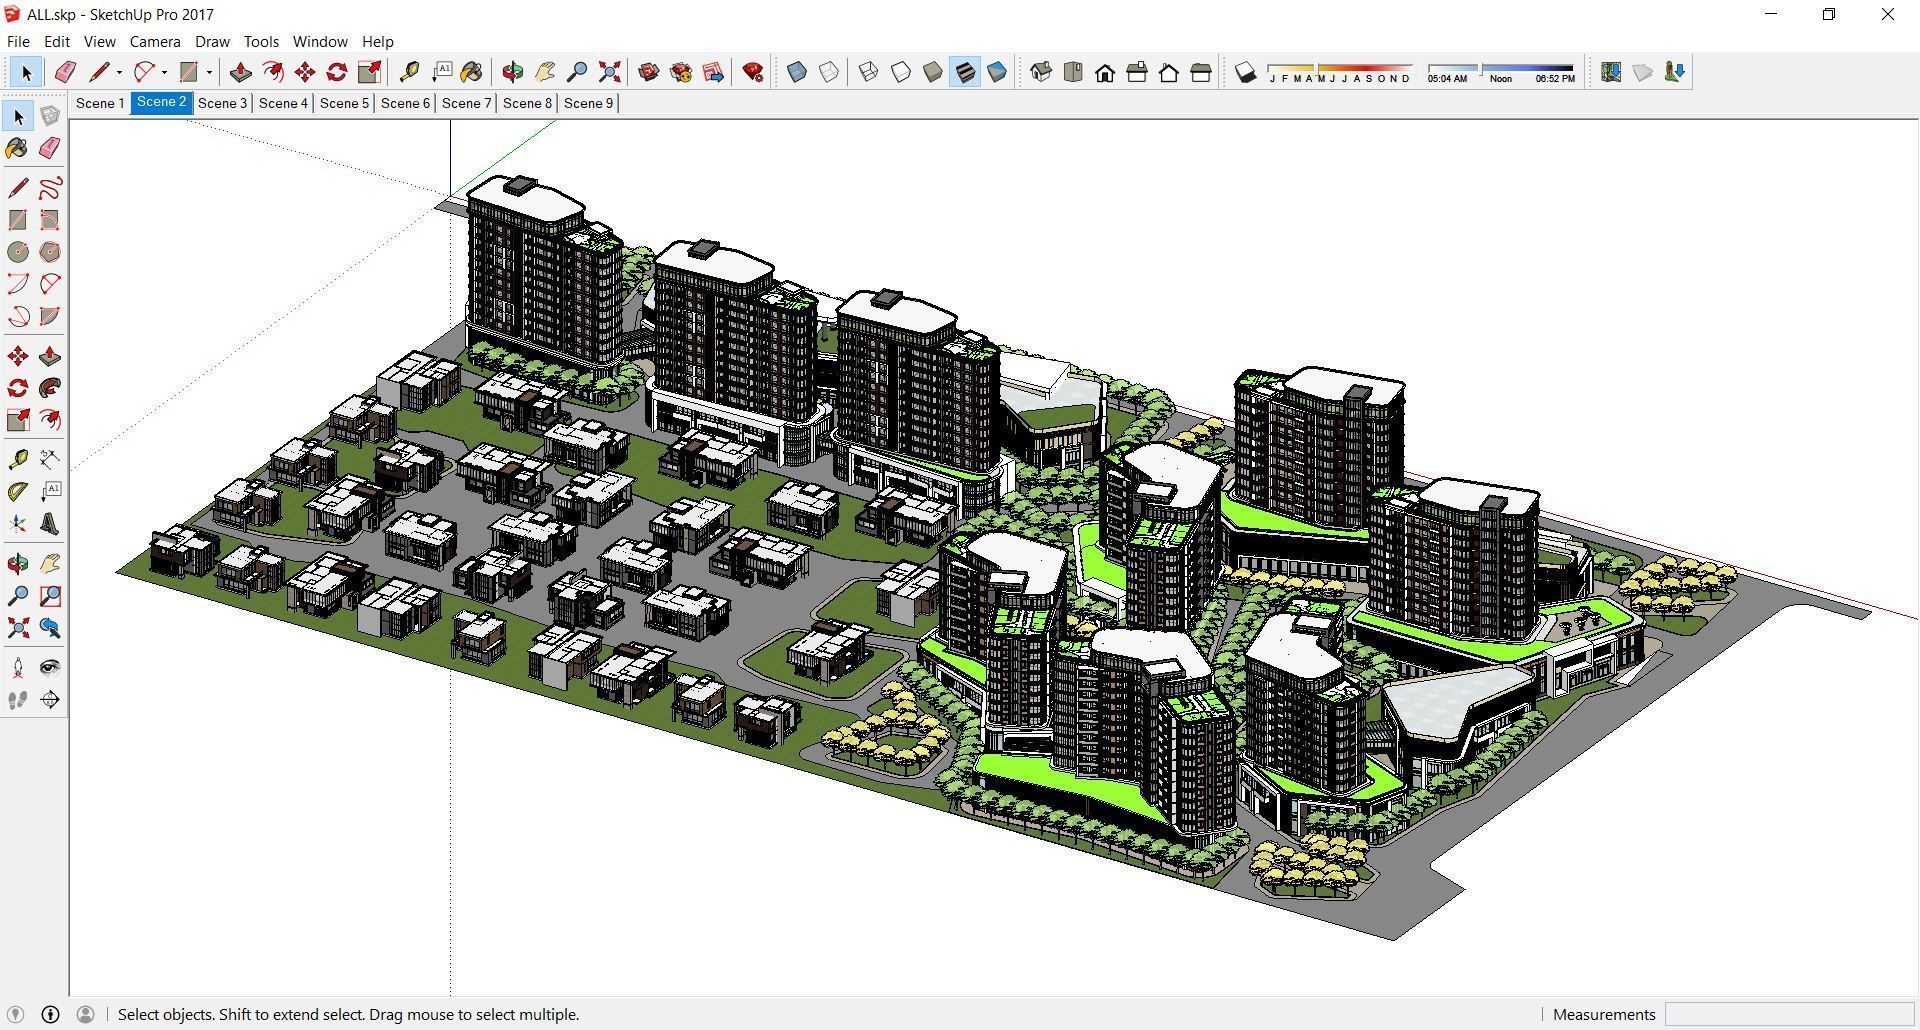Select the Protractor tool in side toolbar

[18, 492]
